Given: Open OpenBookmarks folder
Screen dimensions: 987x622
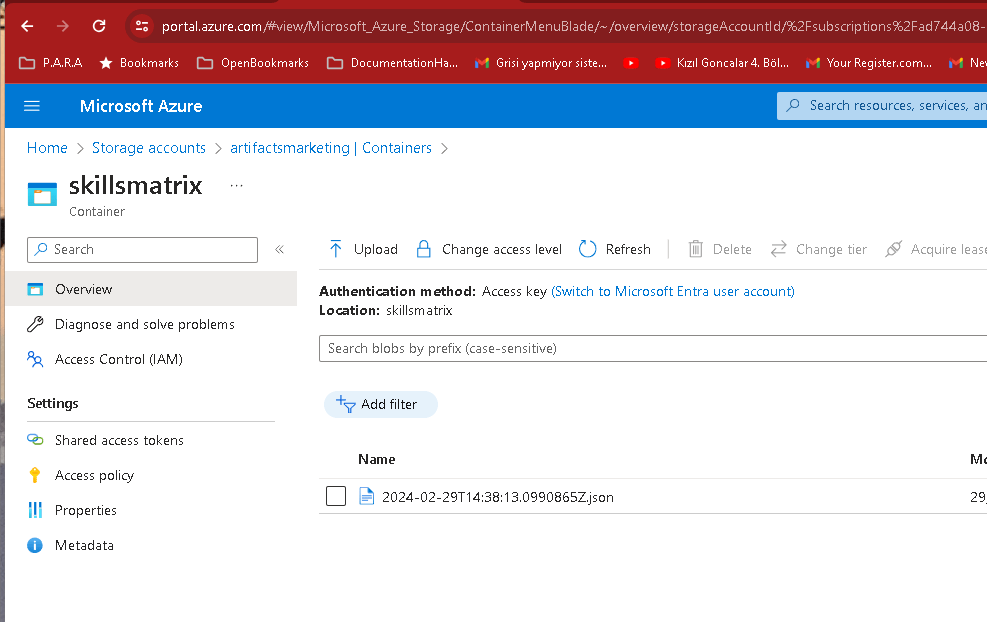Looking at the screenshot, I should [253, 63].
